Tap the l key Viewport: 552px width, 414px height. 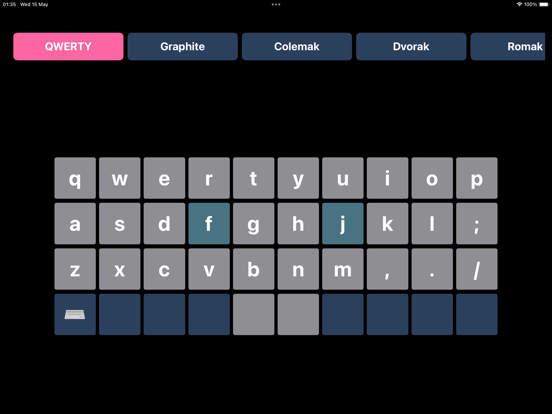(x=432, y=224)
